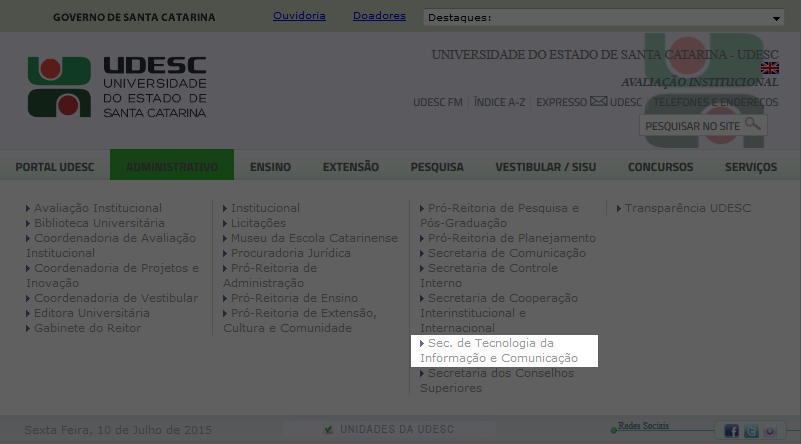Screen dimensions: 801x444
Task: Click Universidade do Estado de Santa Catarina - UDESC title
Action: pyautogui.click(x=605, y=55)
